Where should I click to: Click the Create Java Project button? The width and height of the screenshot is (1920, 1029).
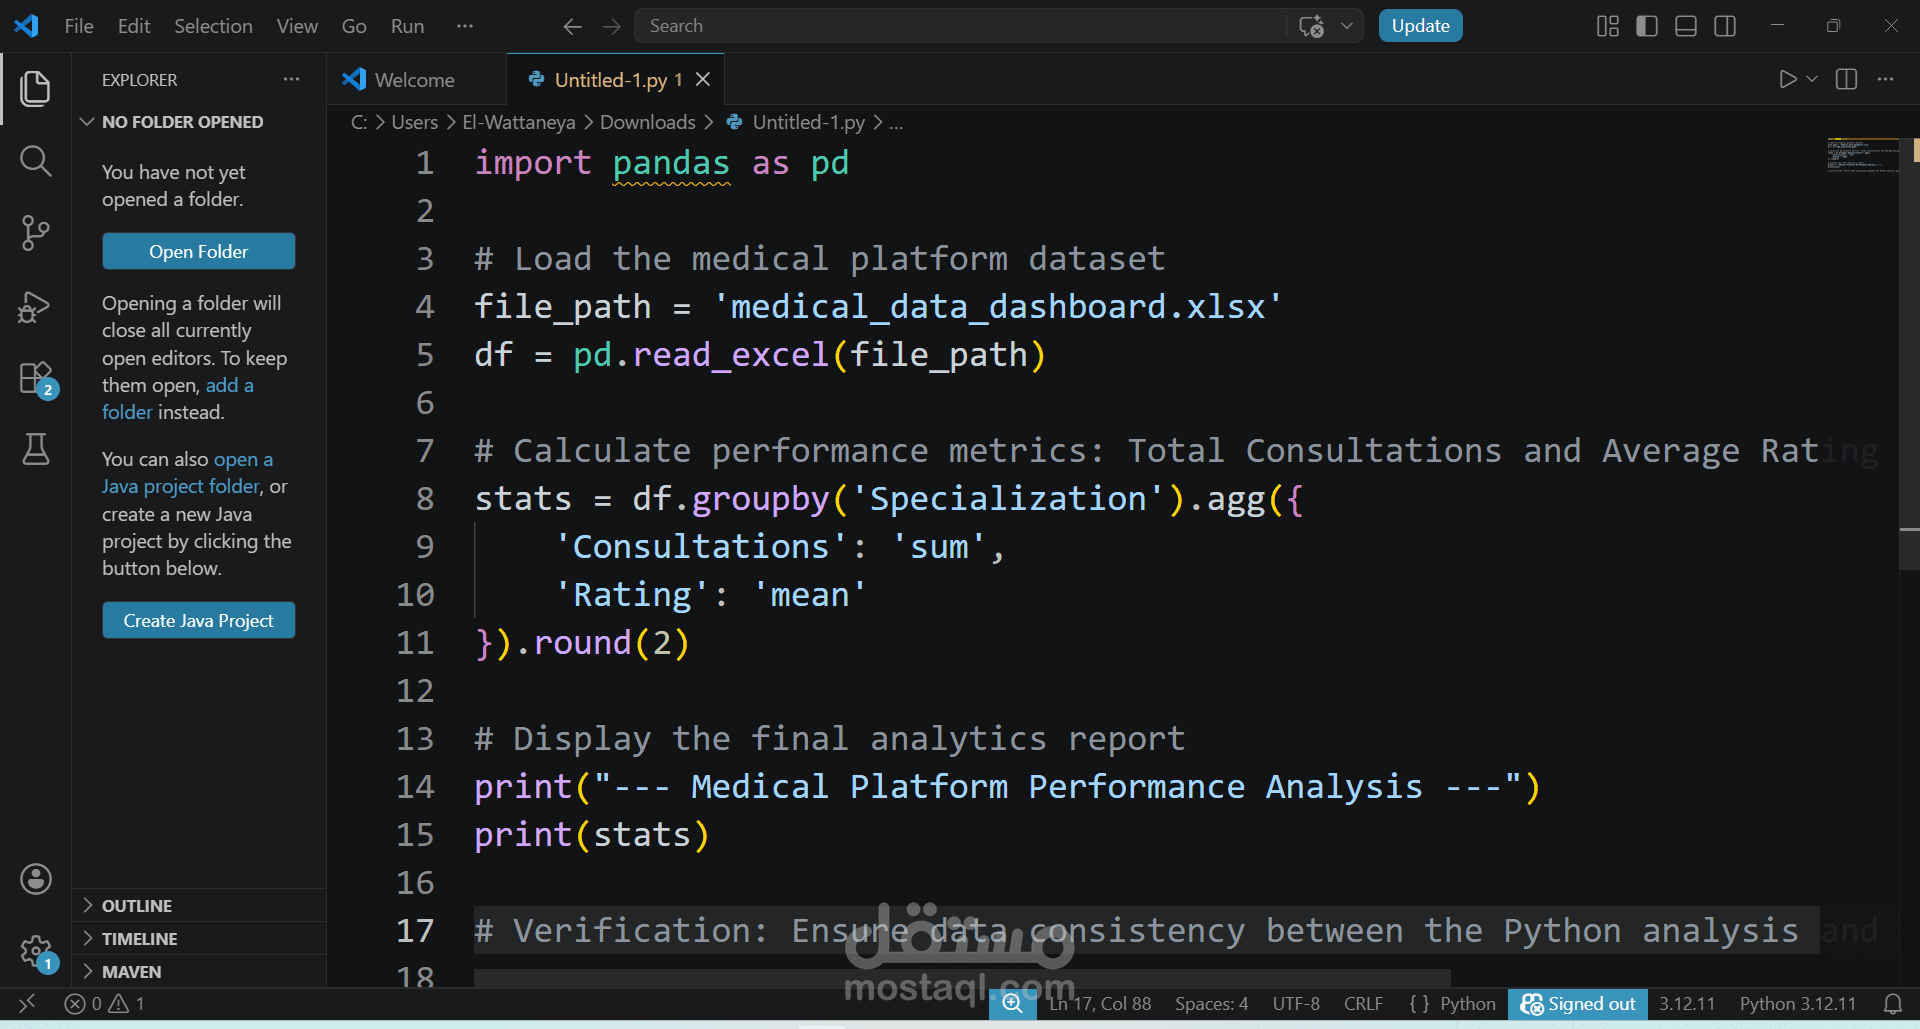198,620
